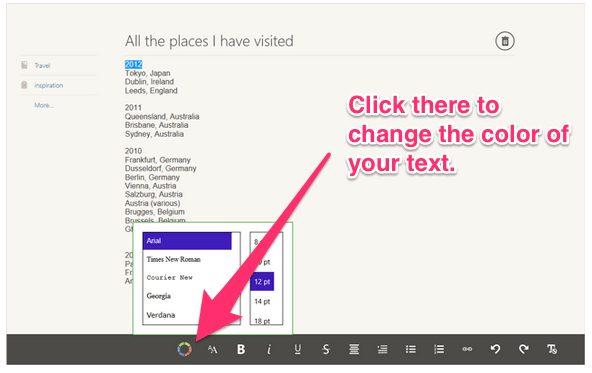Choose Verdana font
Screen dimensions: 592x373
(x=161, y=315)
